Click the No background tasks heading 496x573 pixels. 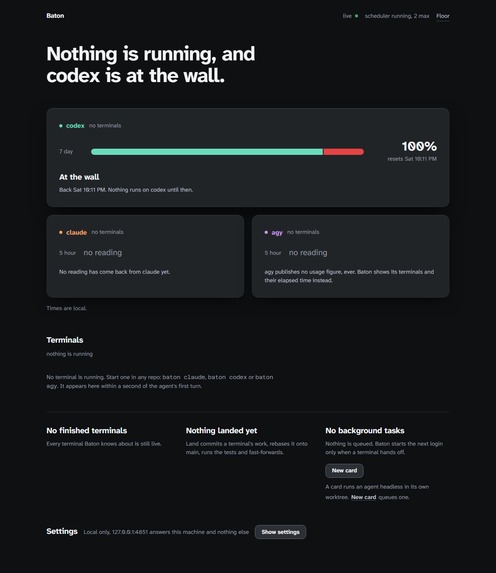click(365, 431)
